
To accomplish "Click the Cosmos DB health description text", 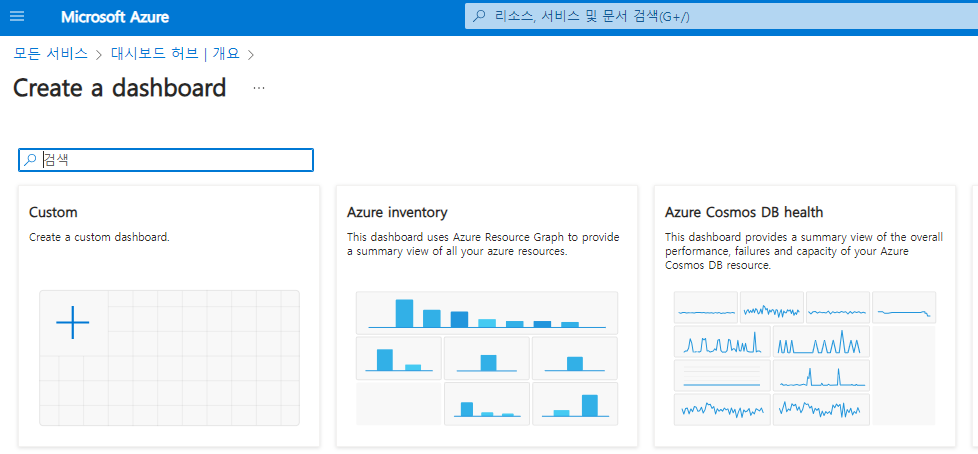I will pyautogui.click(x=803, y=251).
